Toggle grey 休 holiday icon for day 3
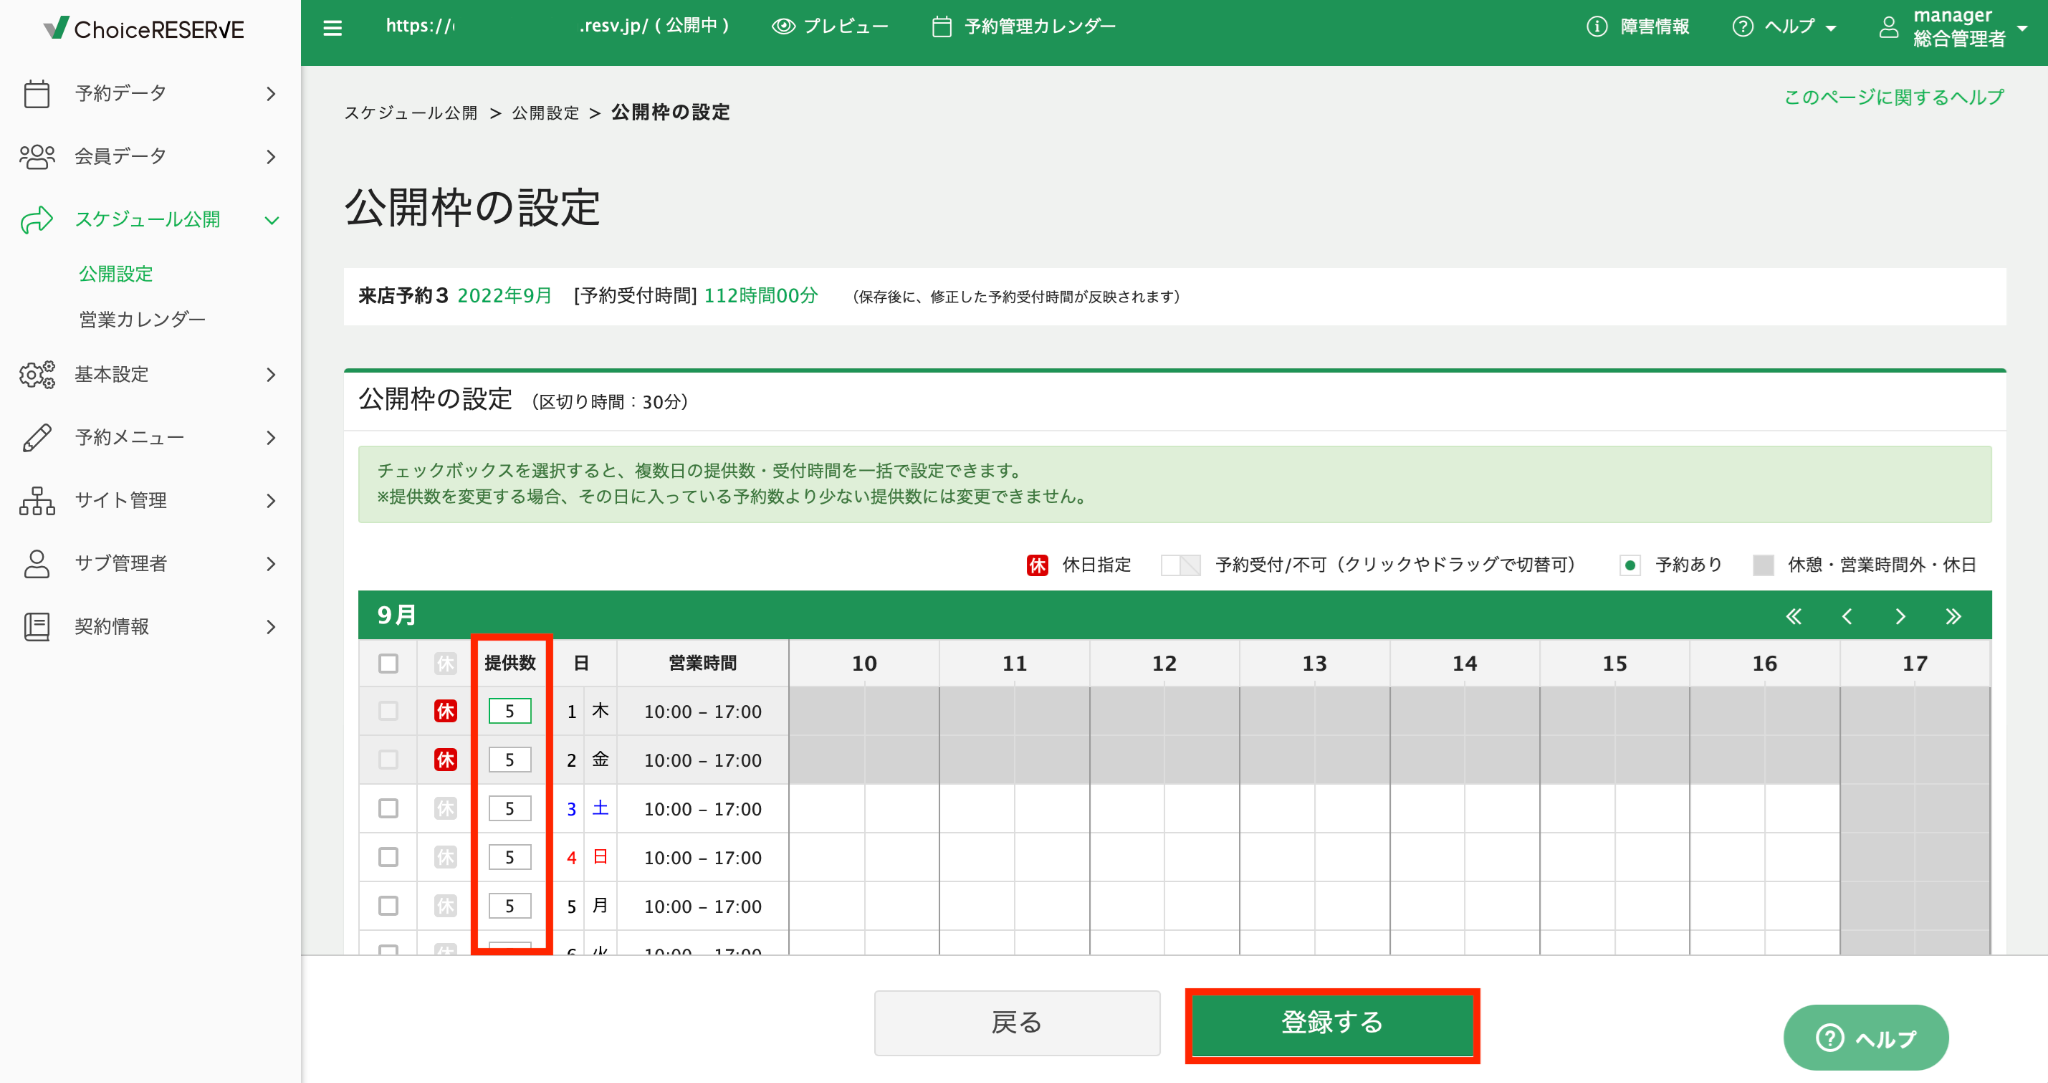Screen dimensions: 2048x1083 445,808
